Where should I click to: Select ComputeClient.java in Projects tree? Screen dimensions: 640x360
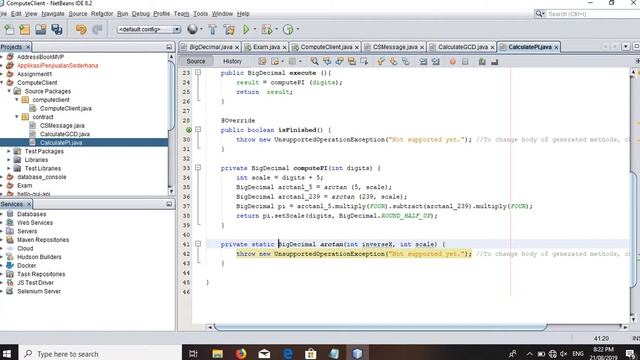pyautogui.click(x=65, y=108)
